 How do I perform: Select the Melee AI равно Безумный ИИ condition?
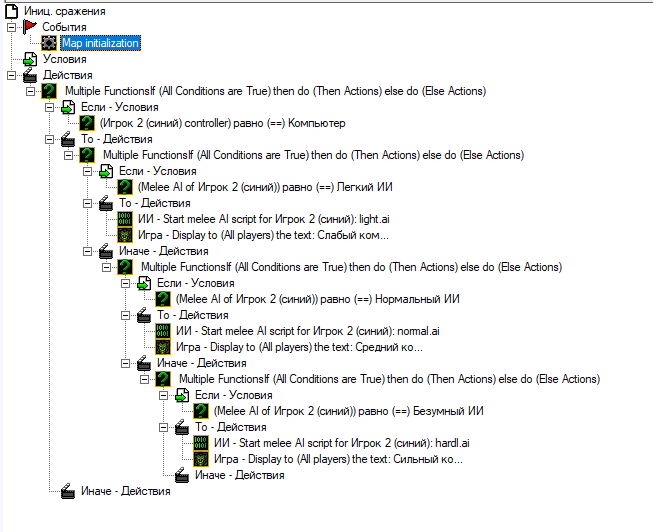point(349,411)
